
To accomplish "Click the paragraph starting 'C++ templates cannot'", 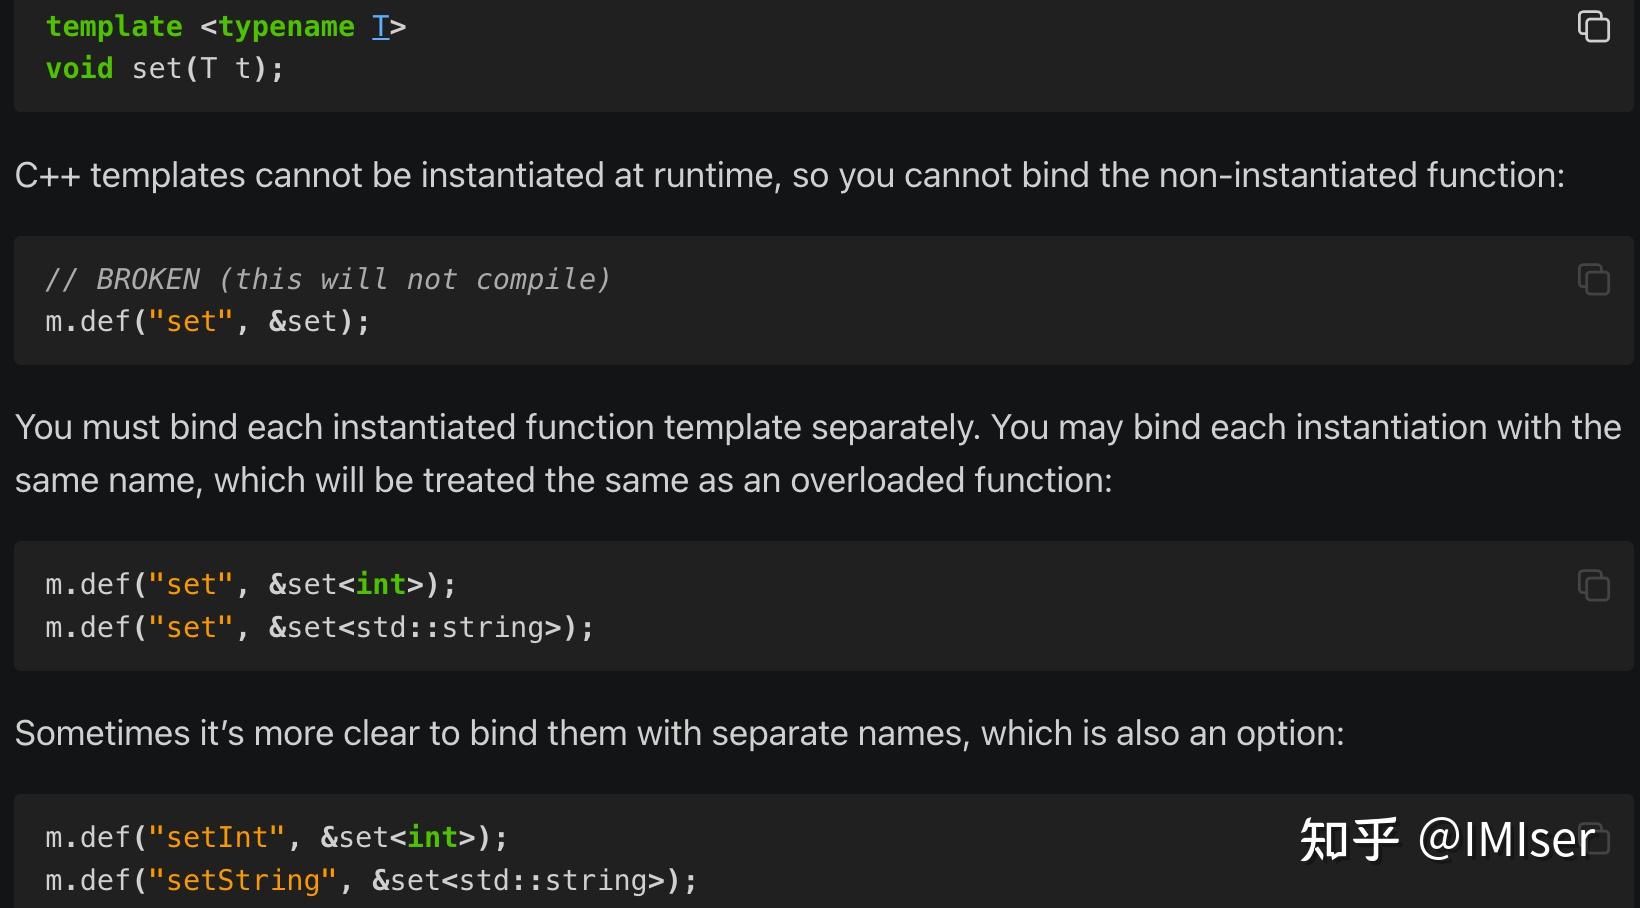I will tap(789, 176).
